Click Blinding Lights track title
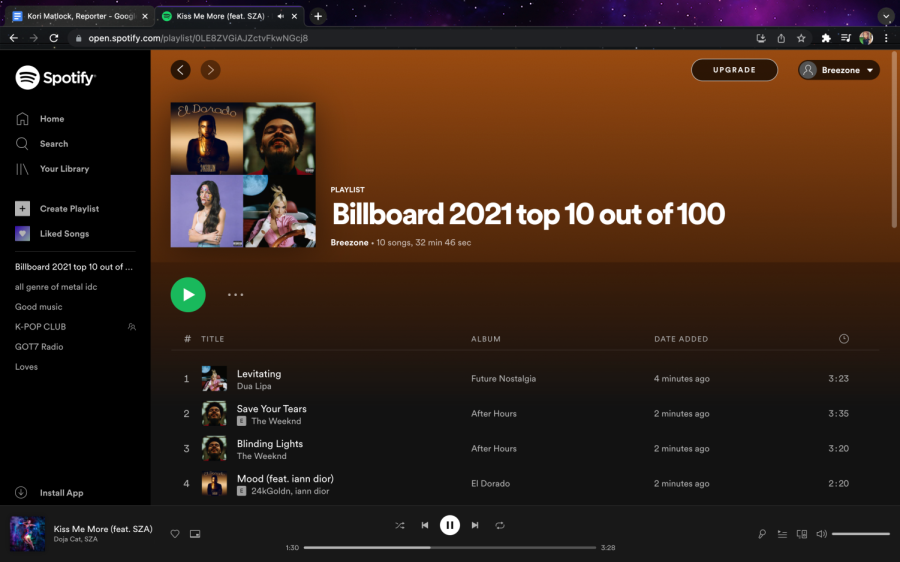The image size is (900, 562). click(x=270, y=444)
